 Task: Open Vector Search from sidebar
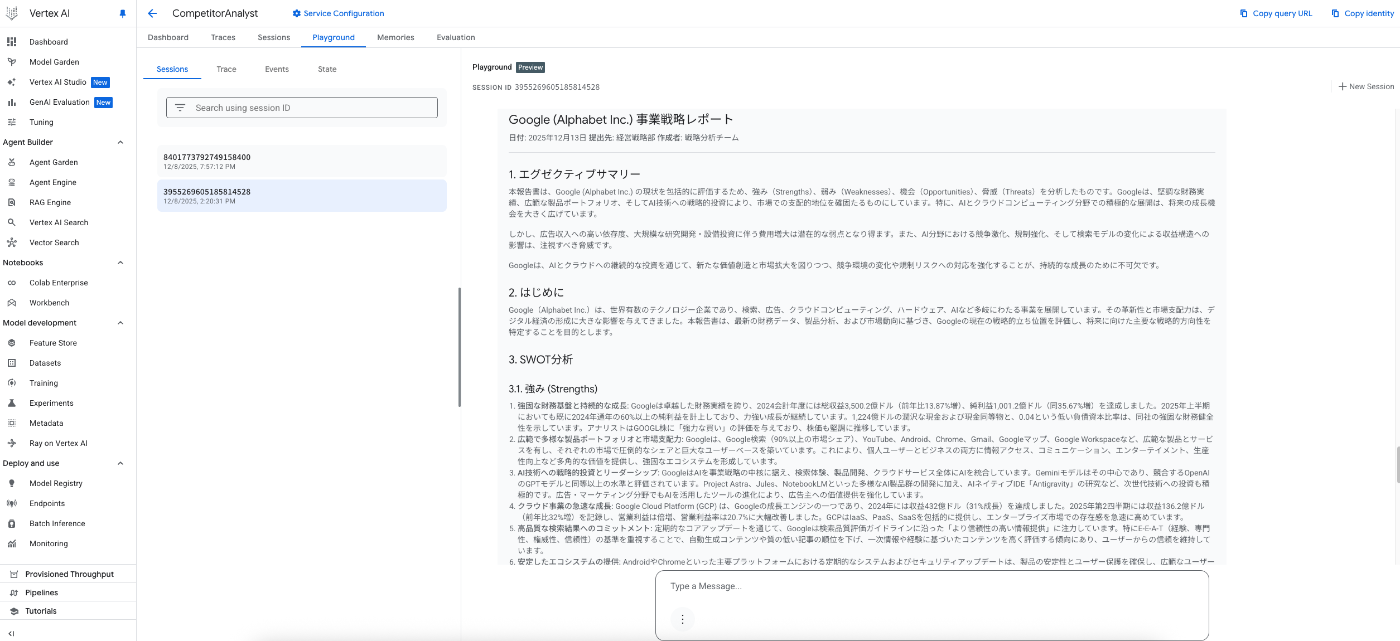(54, 242)
